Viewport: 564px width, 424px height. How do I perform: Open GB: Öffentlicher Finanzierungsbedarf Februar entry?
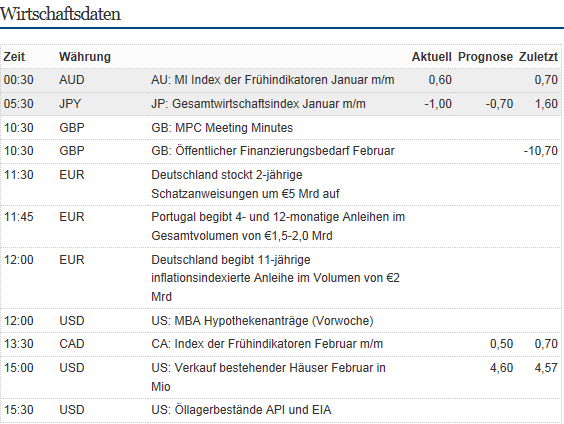pos(273,151)
